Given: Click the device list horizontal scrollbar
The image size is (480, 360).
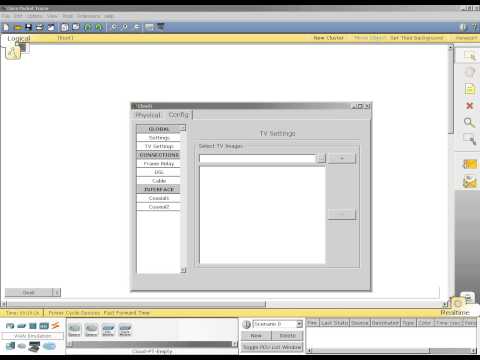Looking at the screenshot, I should pos(152,344).
